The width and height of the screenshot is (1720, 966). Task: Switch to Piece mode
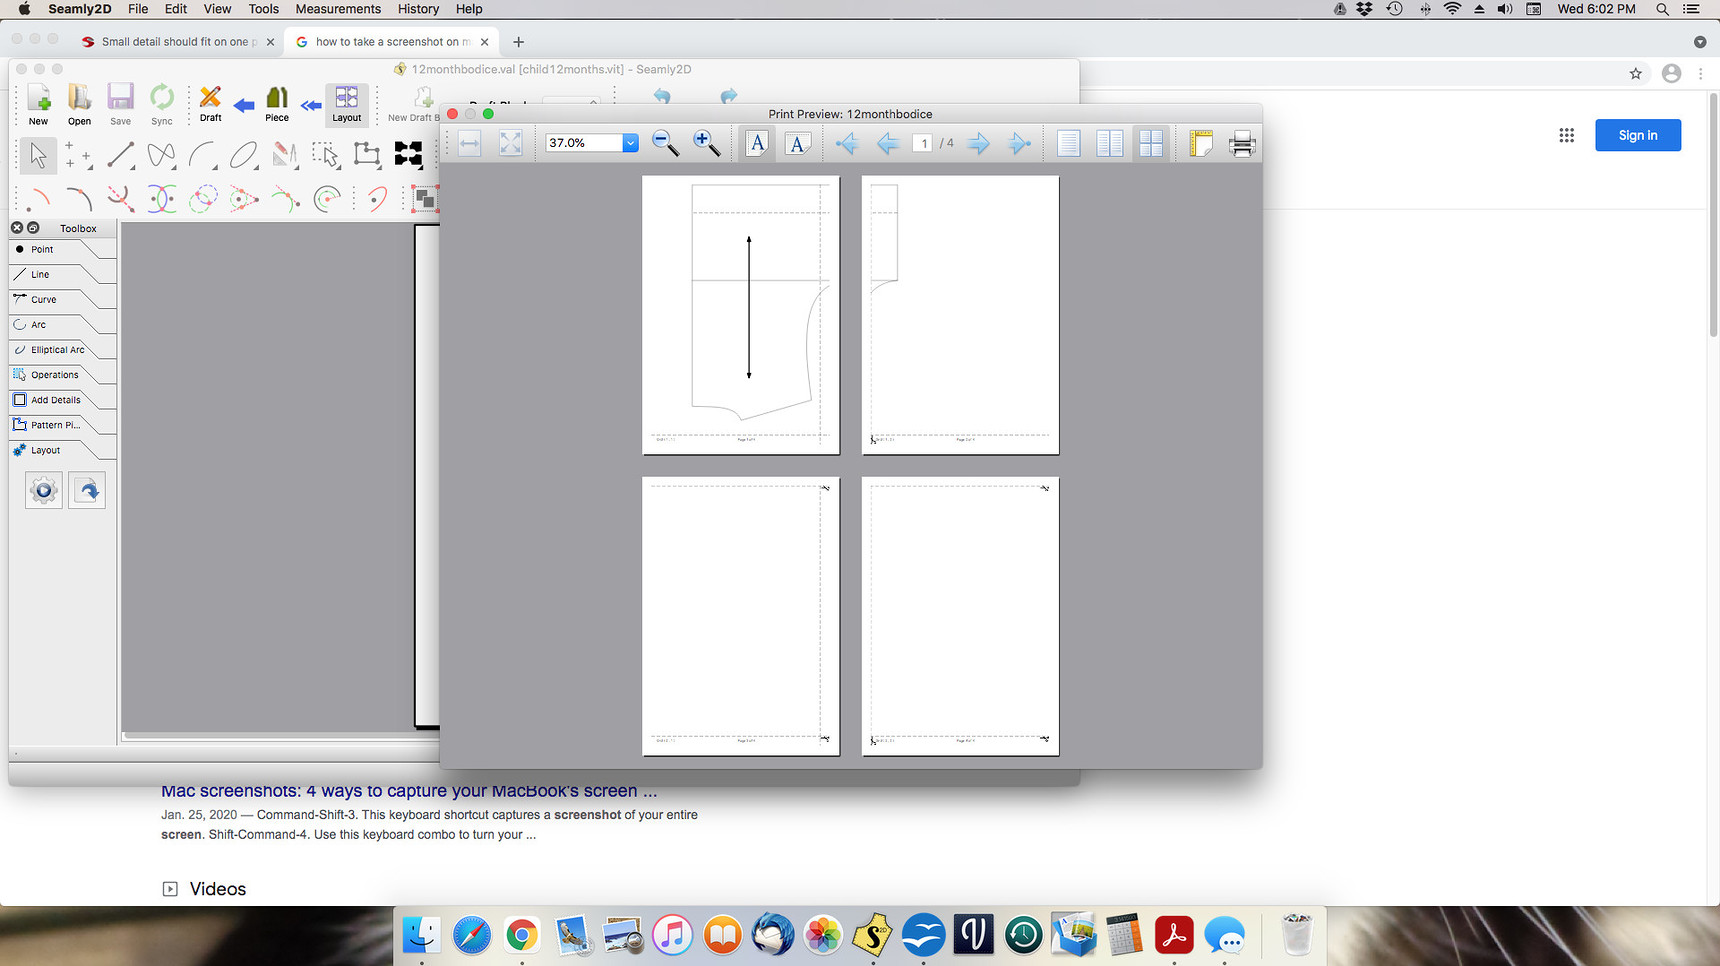pyautogui.click(x=276, y=103)
